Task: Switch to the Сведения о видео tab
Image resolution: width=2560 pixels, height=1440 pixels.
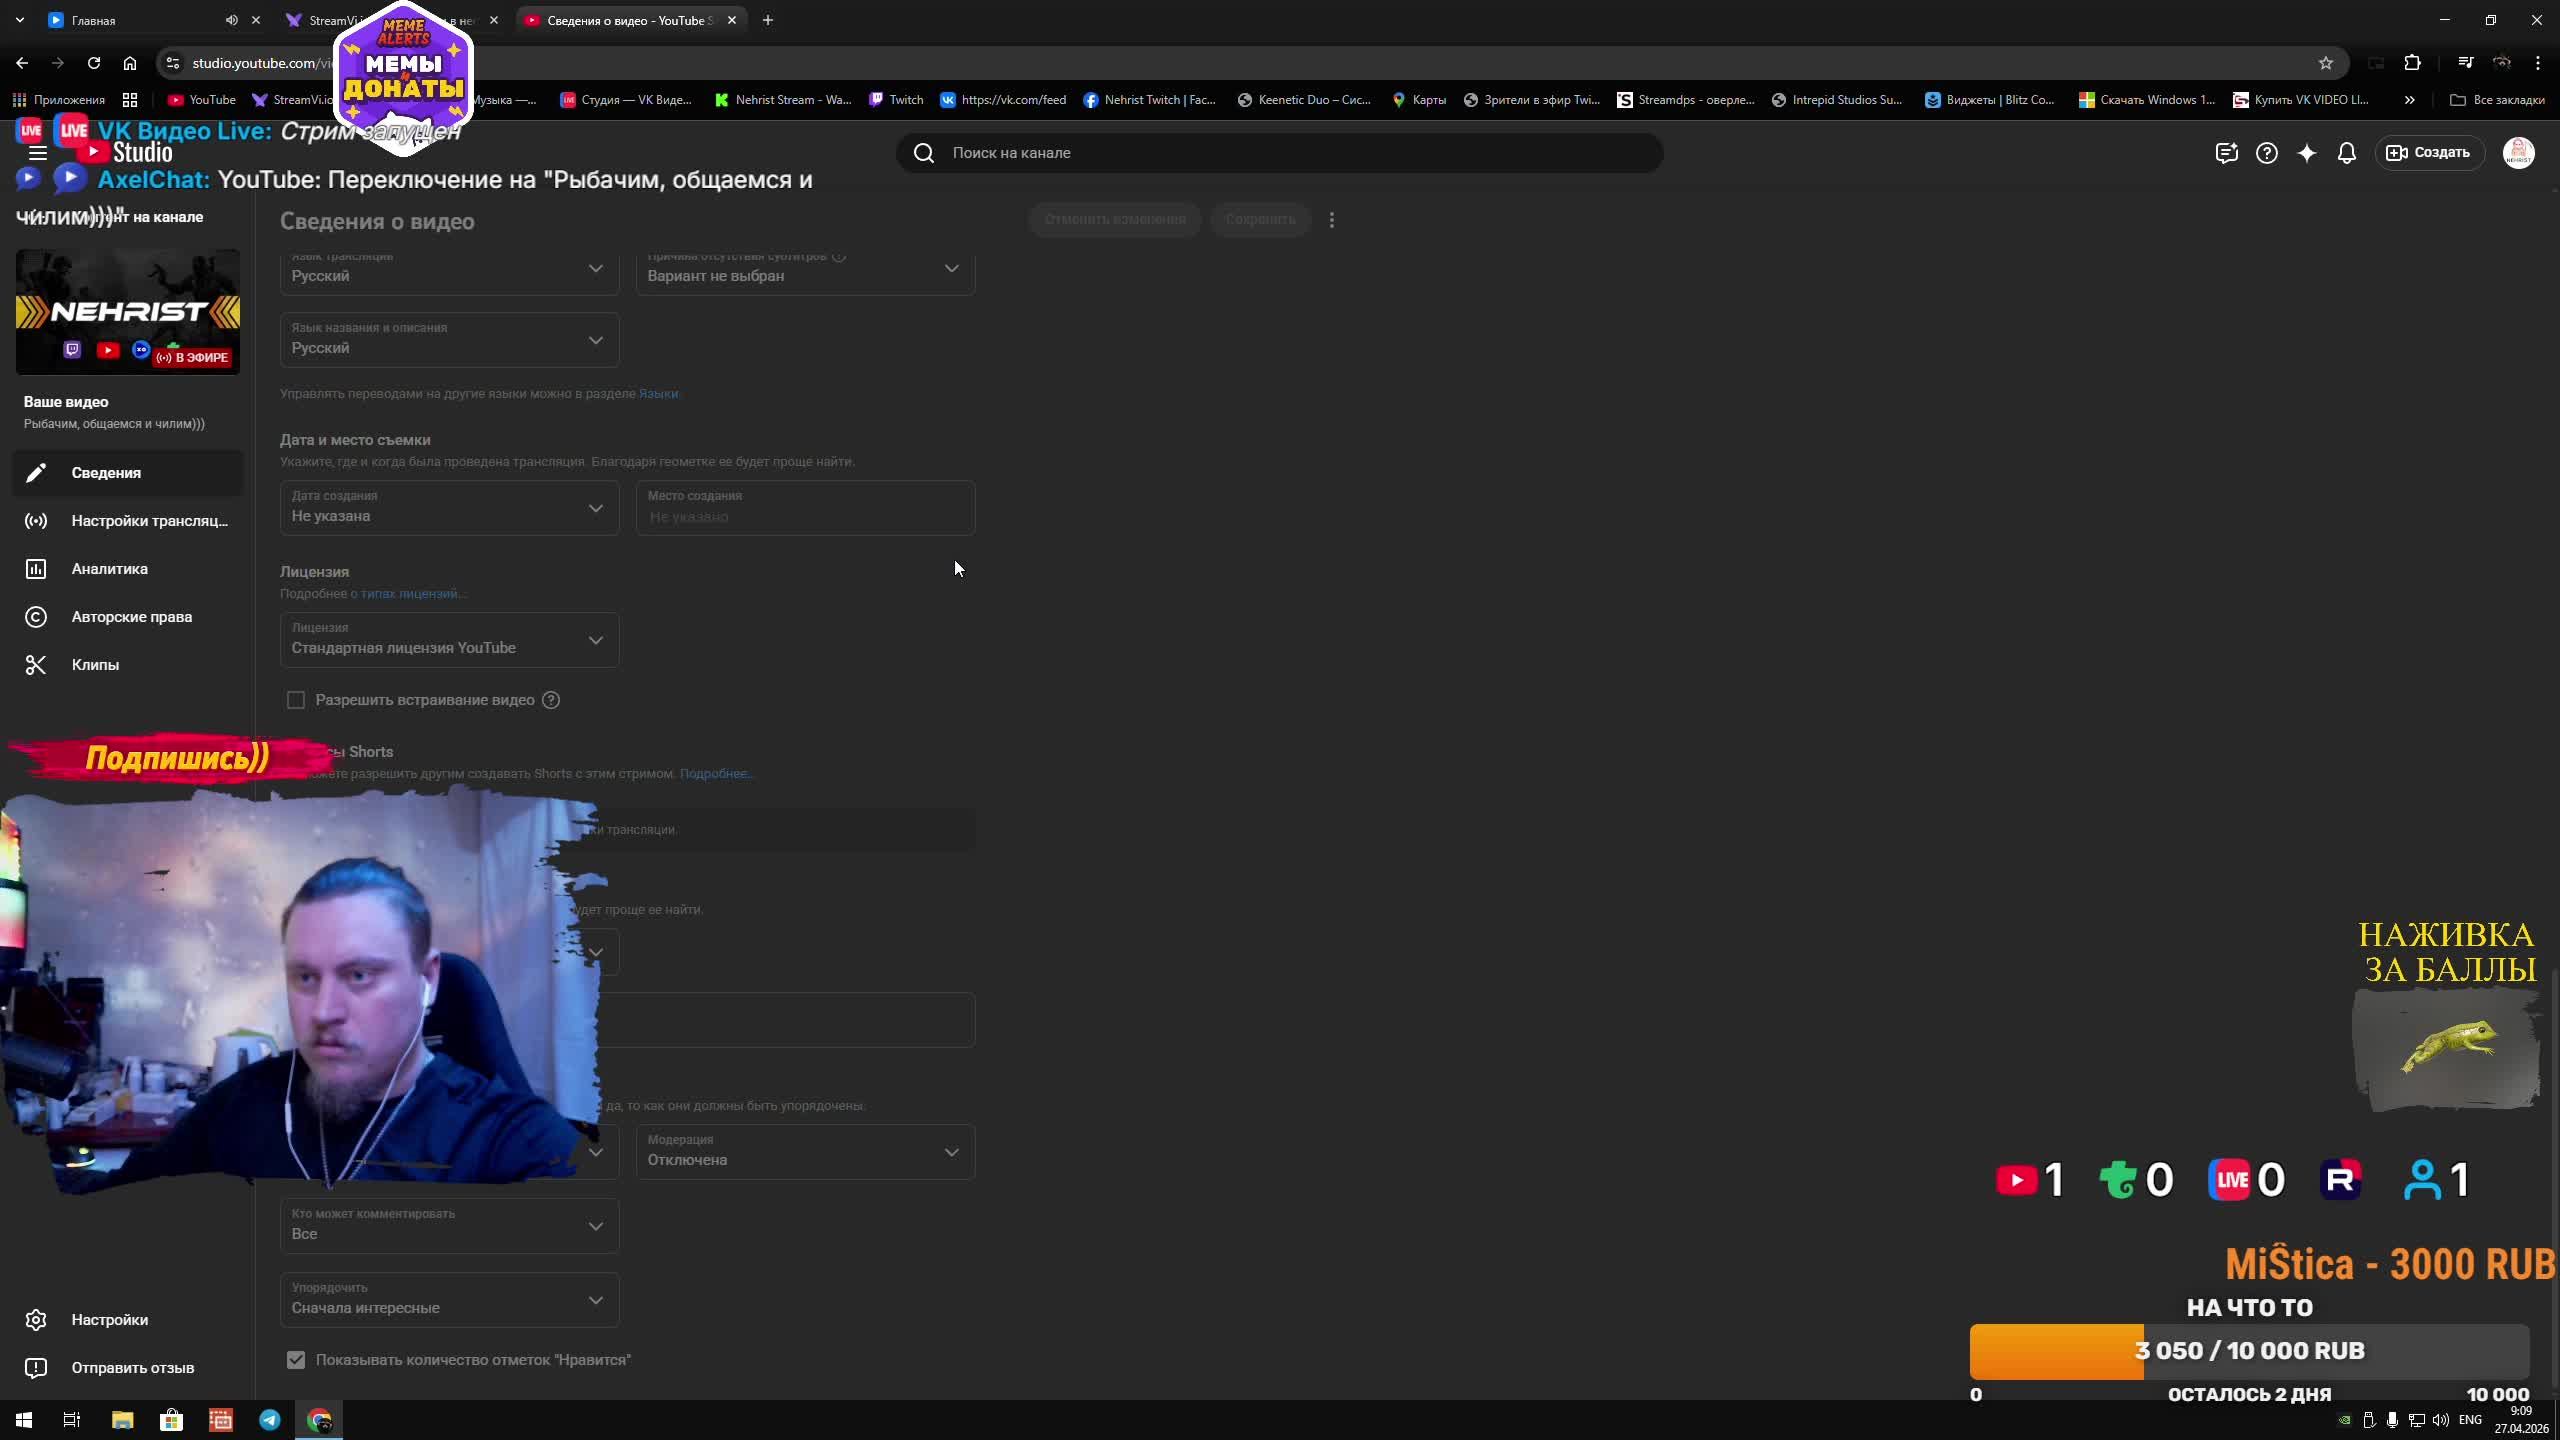Action: coord(630,20)
